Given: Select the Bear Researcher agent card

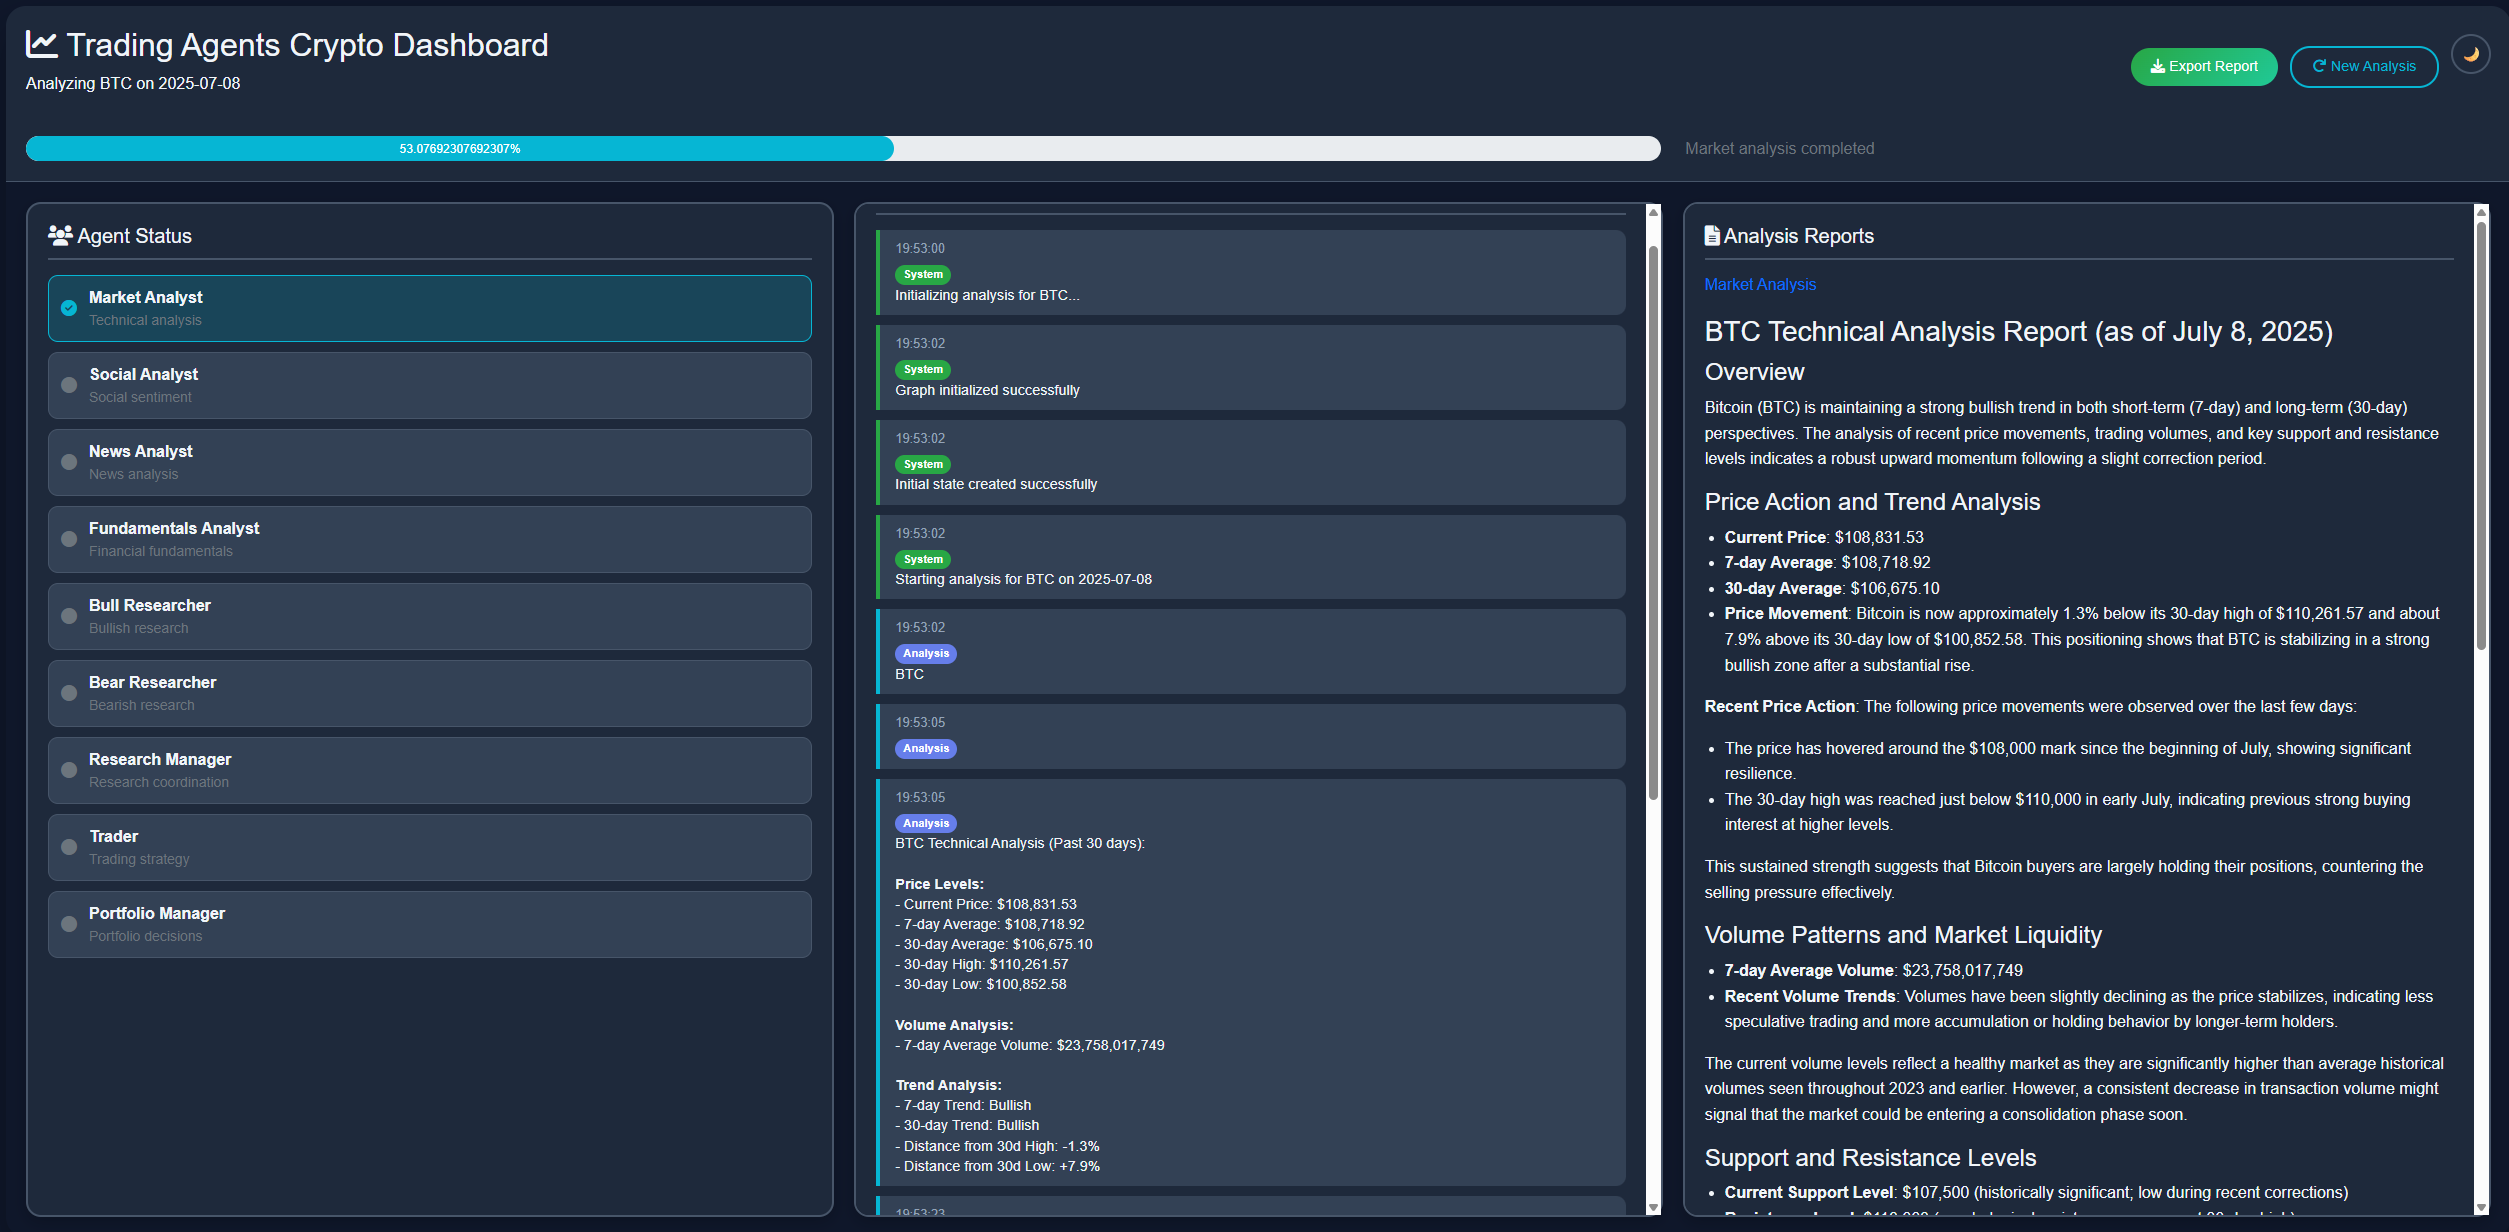Looking at the screenshot, I should [x=430, y=693].
